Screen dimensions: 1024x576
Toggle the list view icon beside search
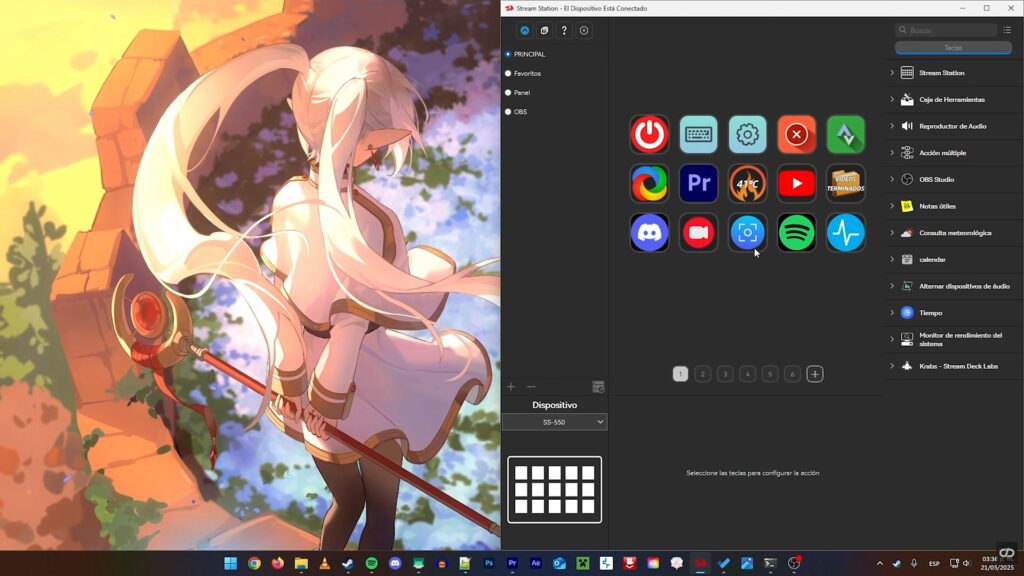pos(1007,30)
